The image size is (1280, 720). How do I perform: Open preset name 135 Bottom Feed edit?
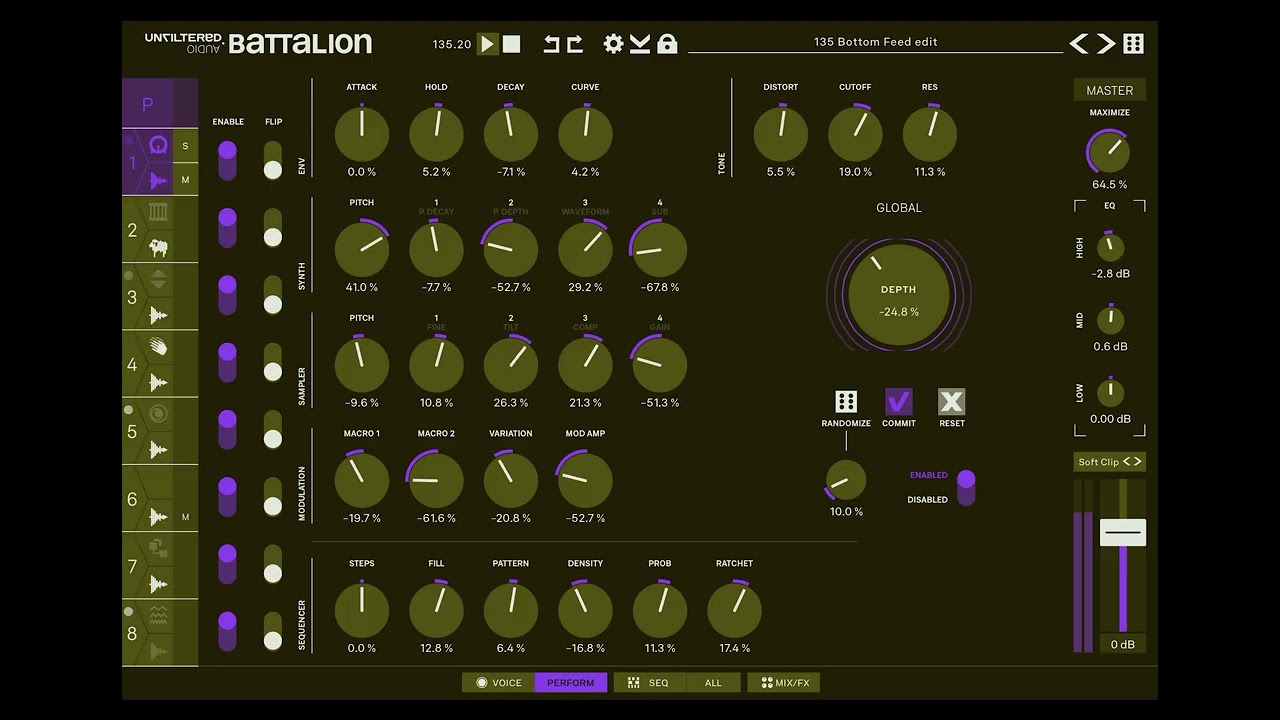(875, 42)
